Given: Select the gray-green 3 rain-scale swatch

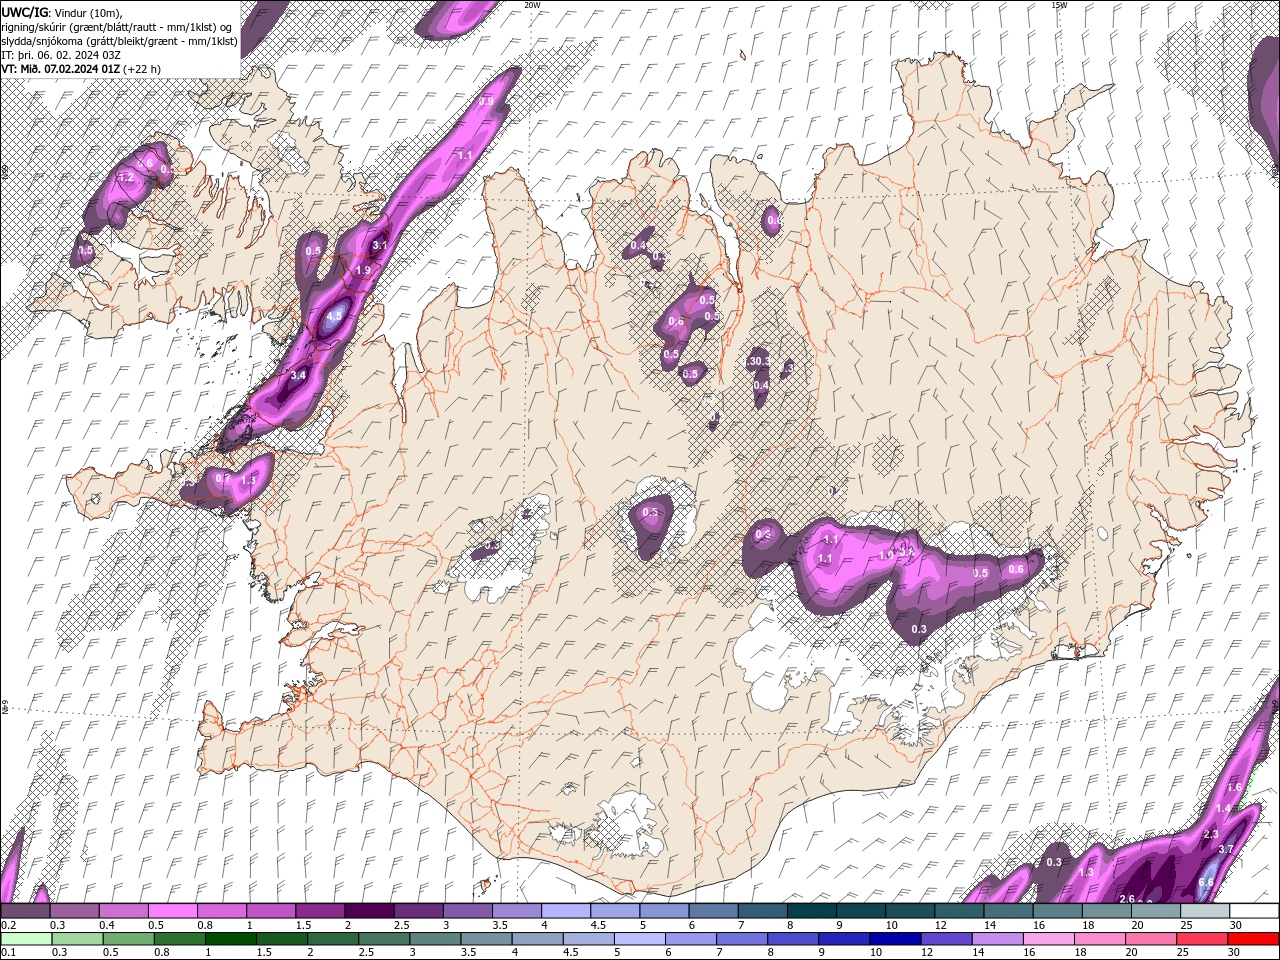Looking at the screenshot, I should (x=435, y=938).
